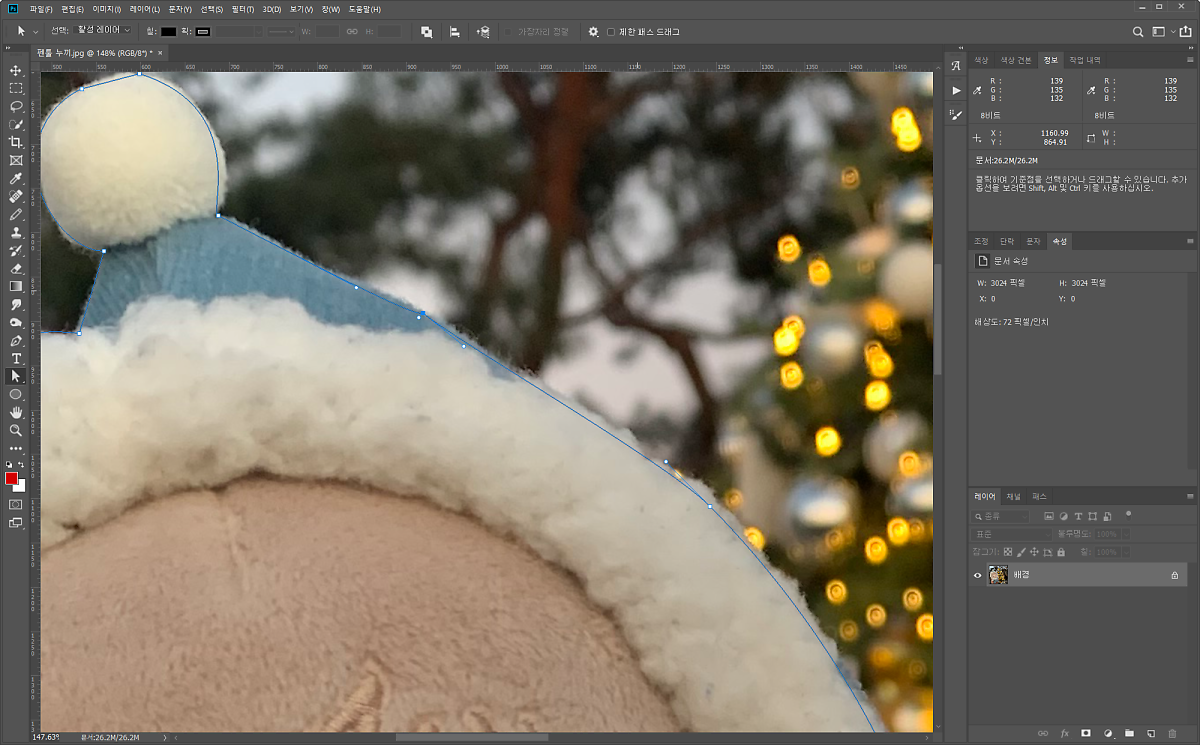Open the 활성 레이어 selection dropdown
The height and width of the screenshot is (745, 1200).
click(x=105, y=32)
